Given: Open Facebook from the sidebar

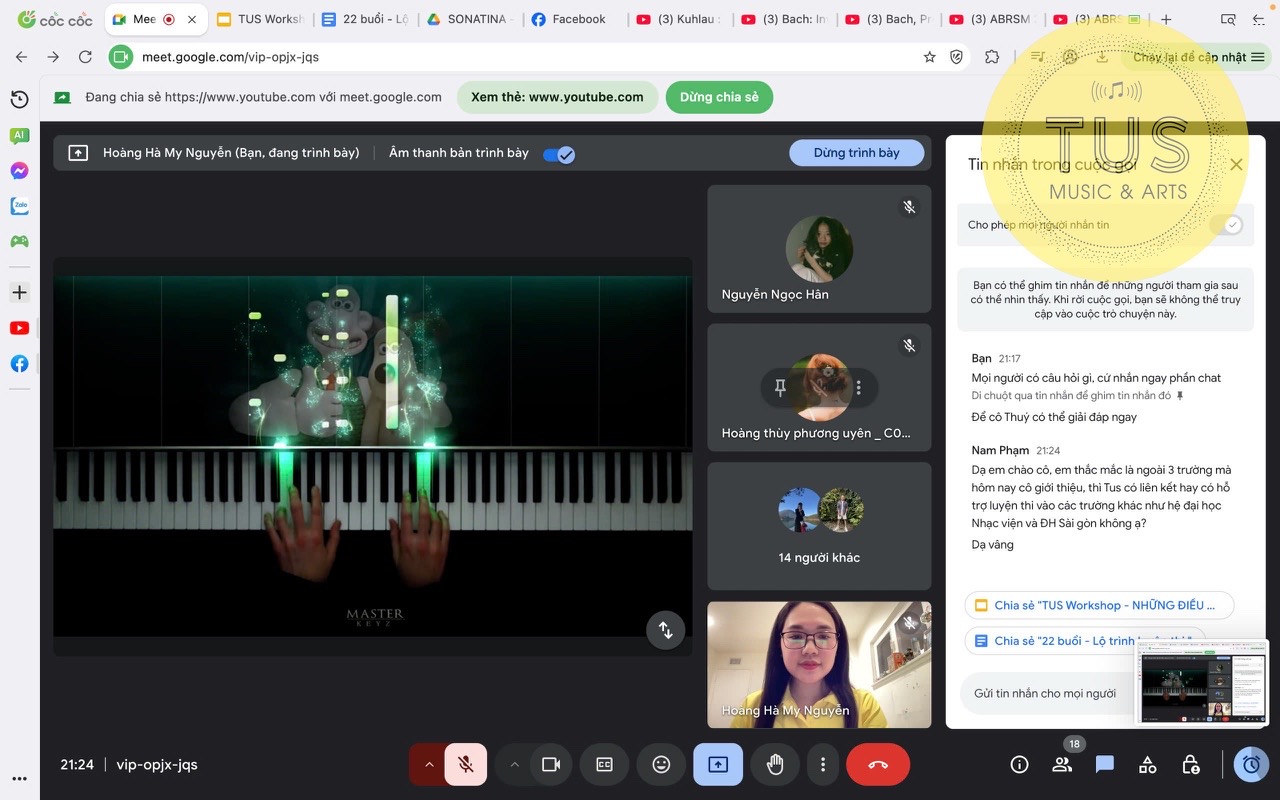Looking at the screenshot, I should coord(19,364).
